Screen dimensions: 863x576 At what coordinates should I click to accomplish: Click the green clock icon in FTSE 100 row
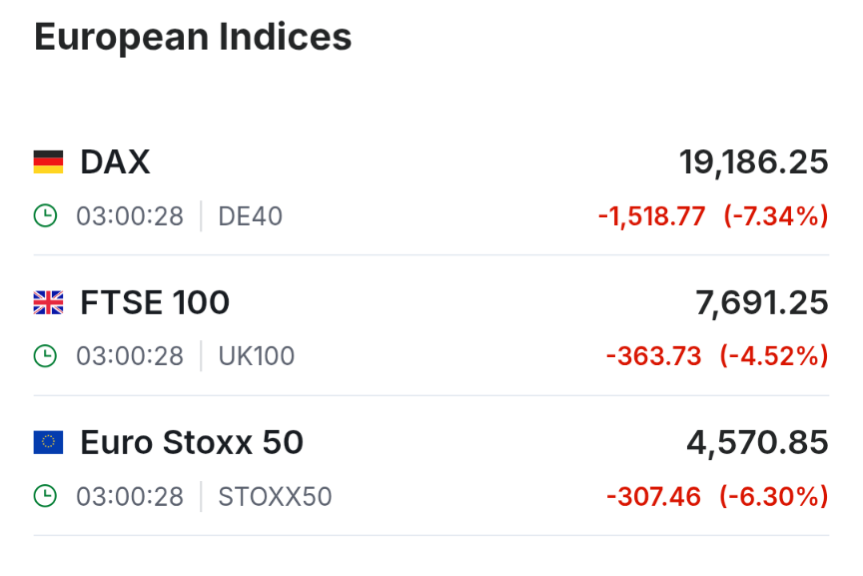click(45, 356)
